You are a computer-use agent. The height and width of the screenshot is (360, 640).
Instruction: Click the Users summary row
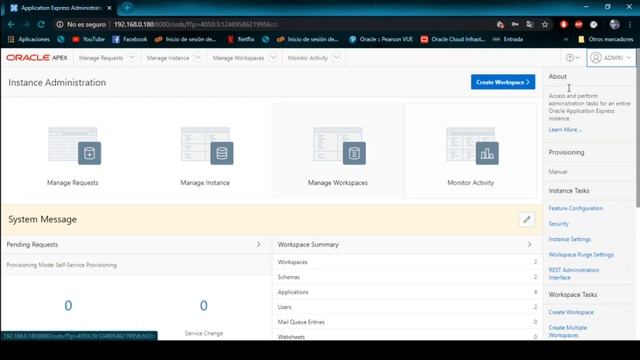(407, 307)
